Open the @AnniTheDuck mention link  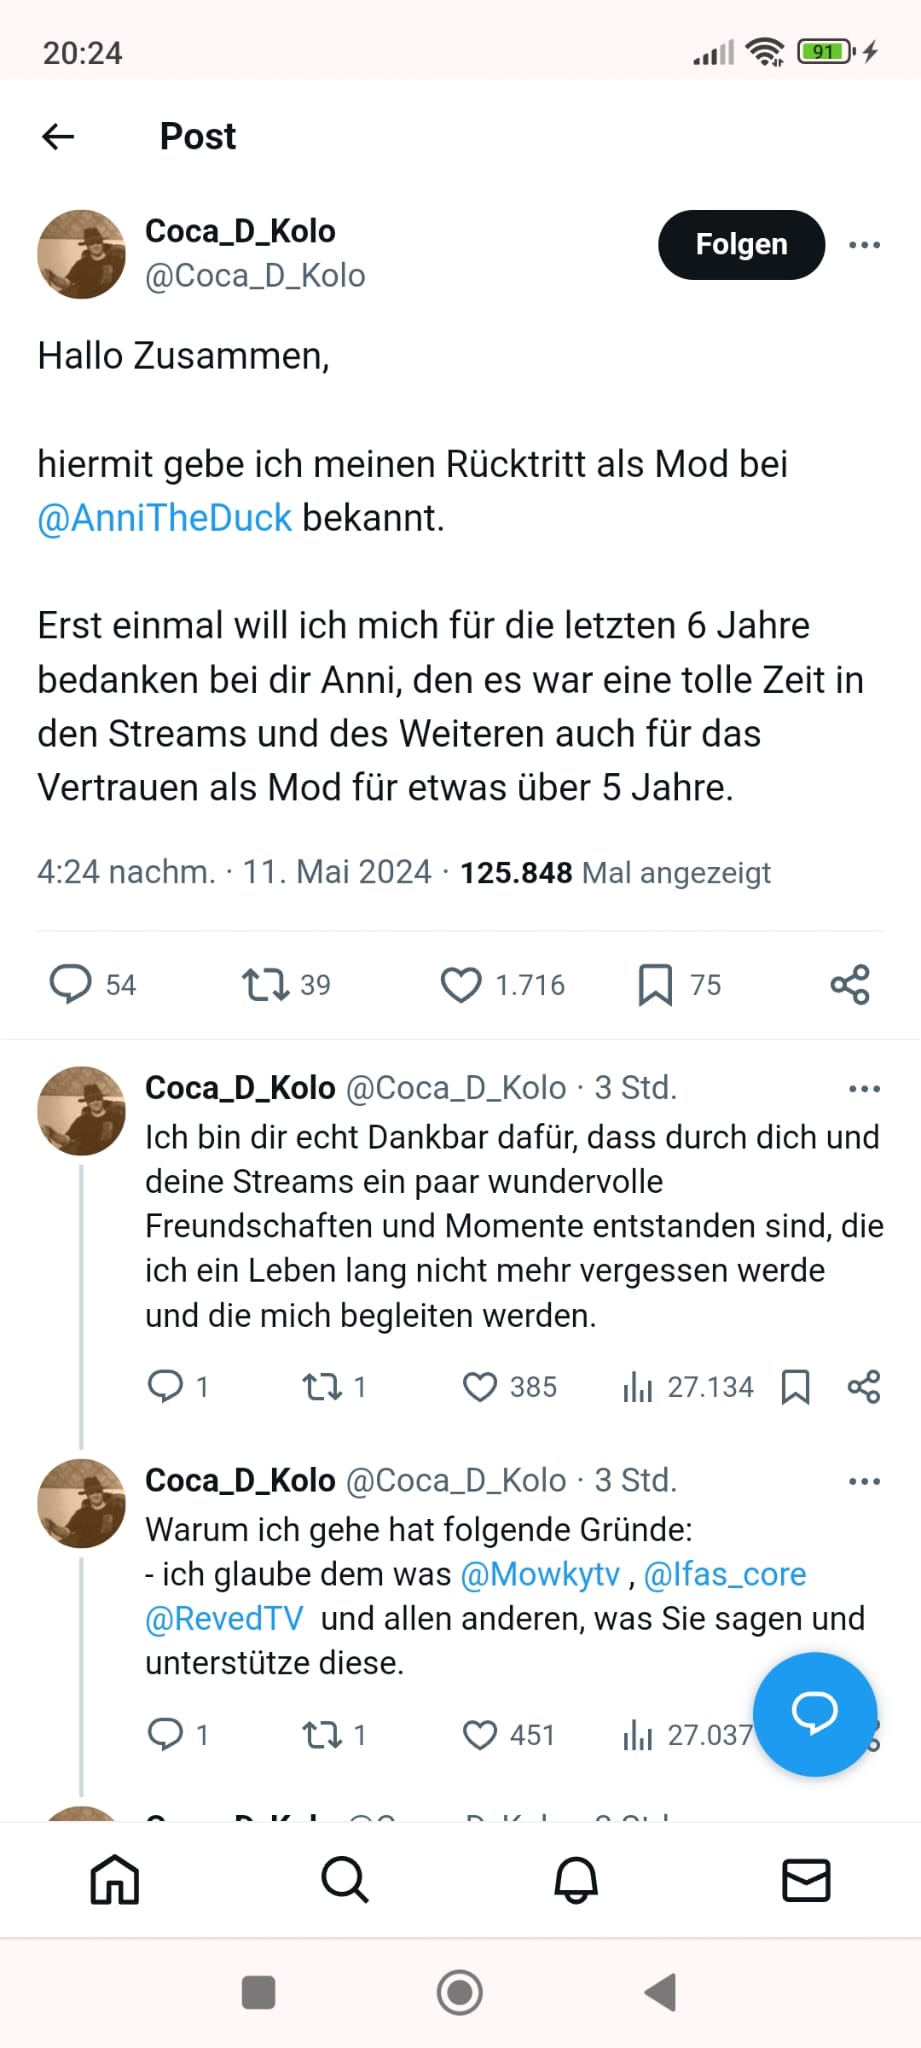[x=164, y=518]
